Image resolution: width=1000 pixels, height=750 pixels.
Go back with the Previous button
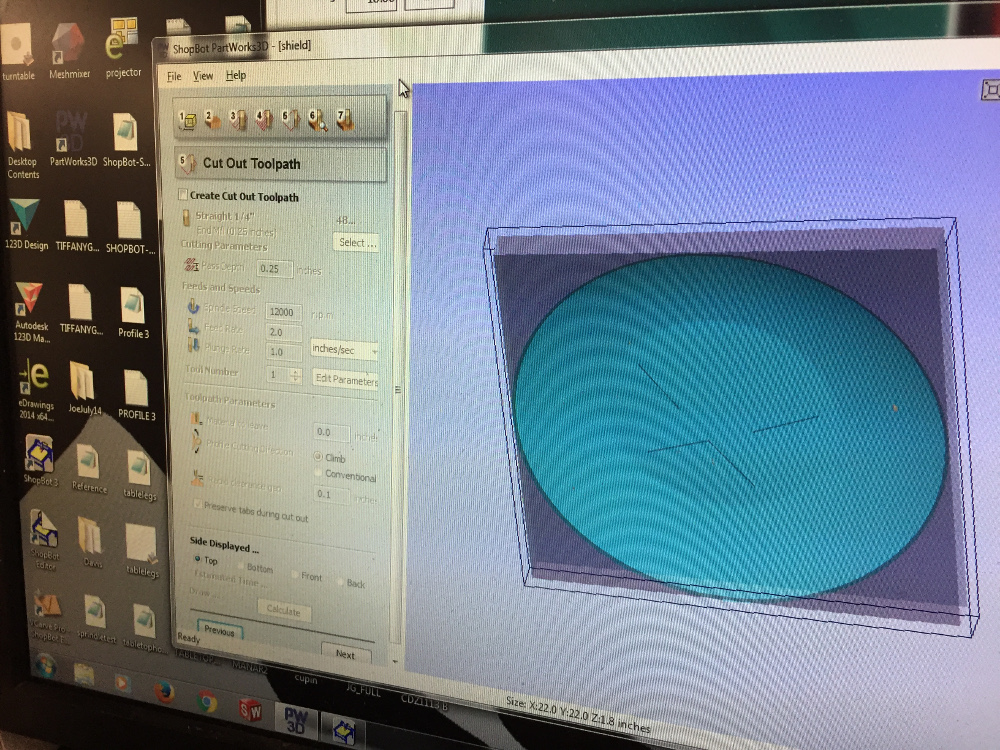(219, 630)
